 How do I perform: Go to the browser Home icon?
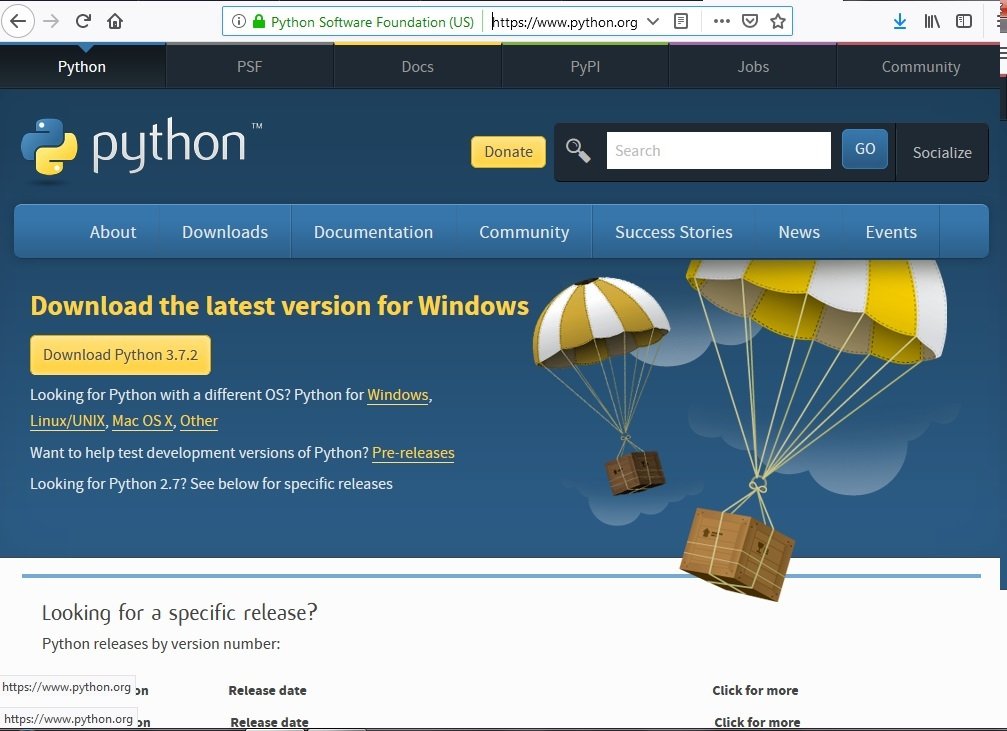115,21
